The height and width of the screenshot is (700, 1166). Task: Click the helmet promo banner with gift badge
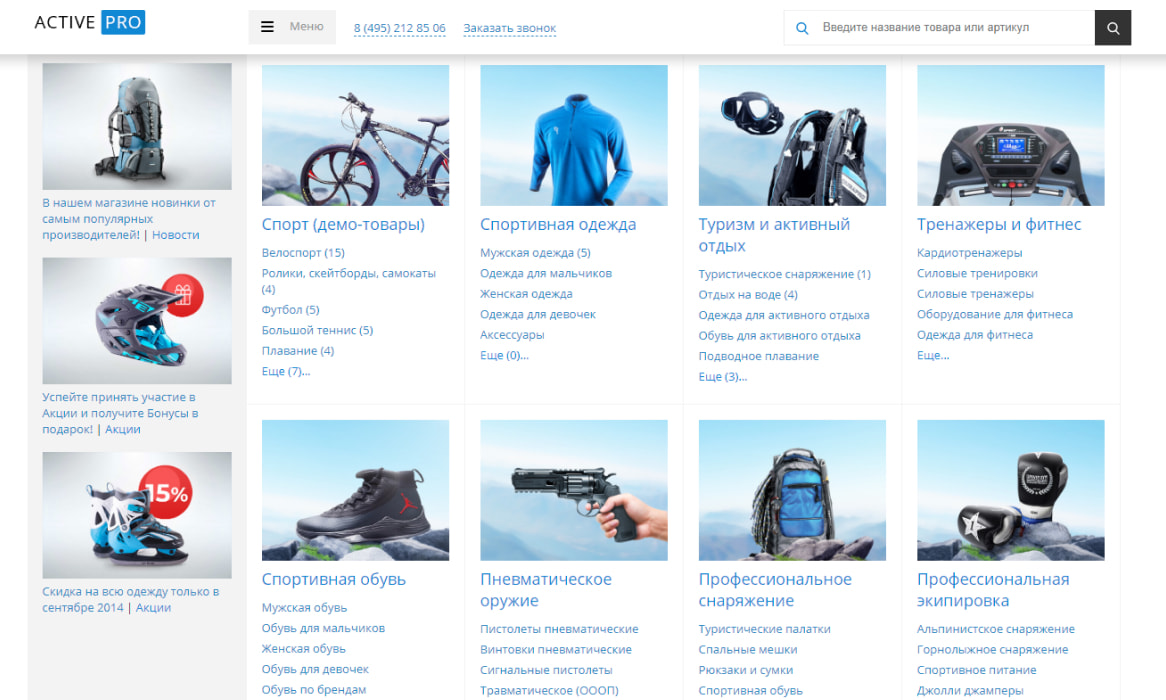coord(137,321)
